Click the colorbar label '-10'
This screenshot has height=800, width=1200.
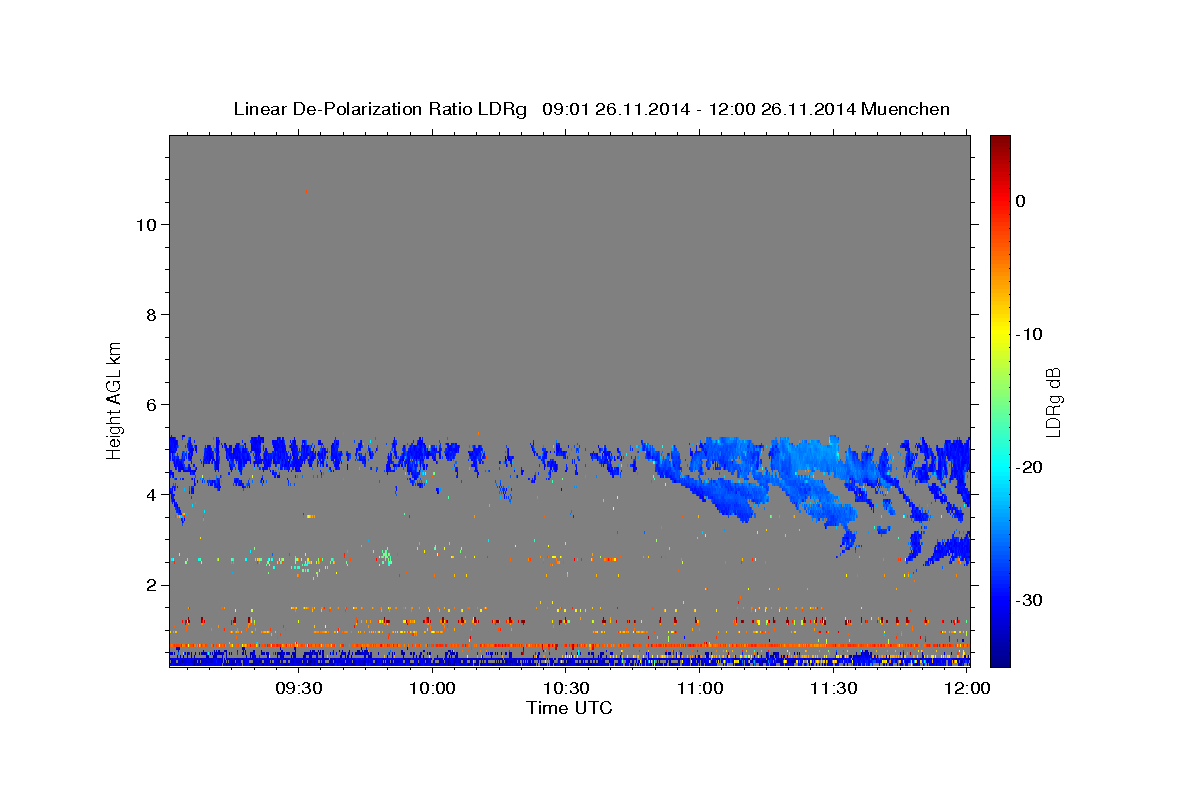1029,334
